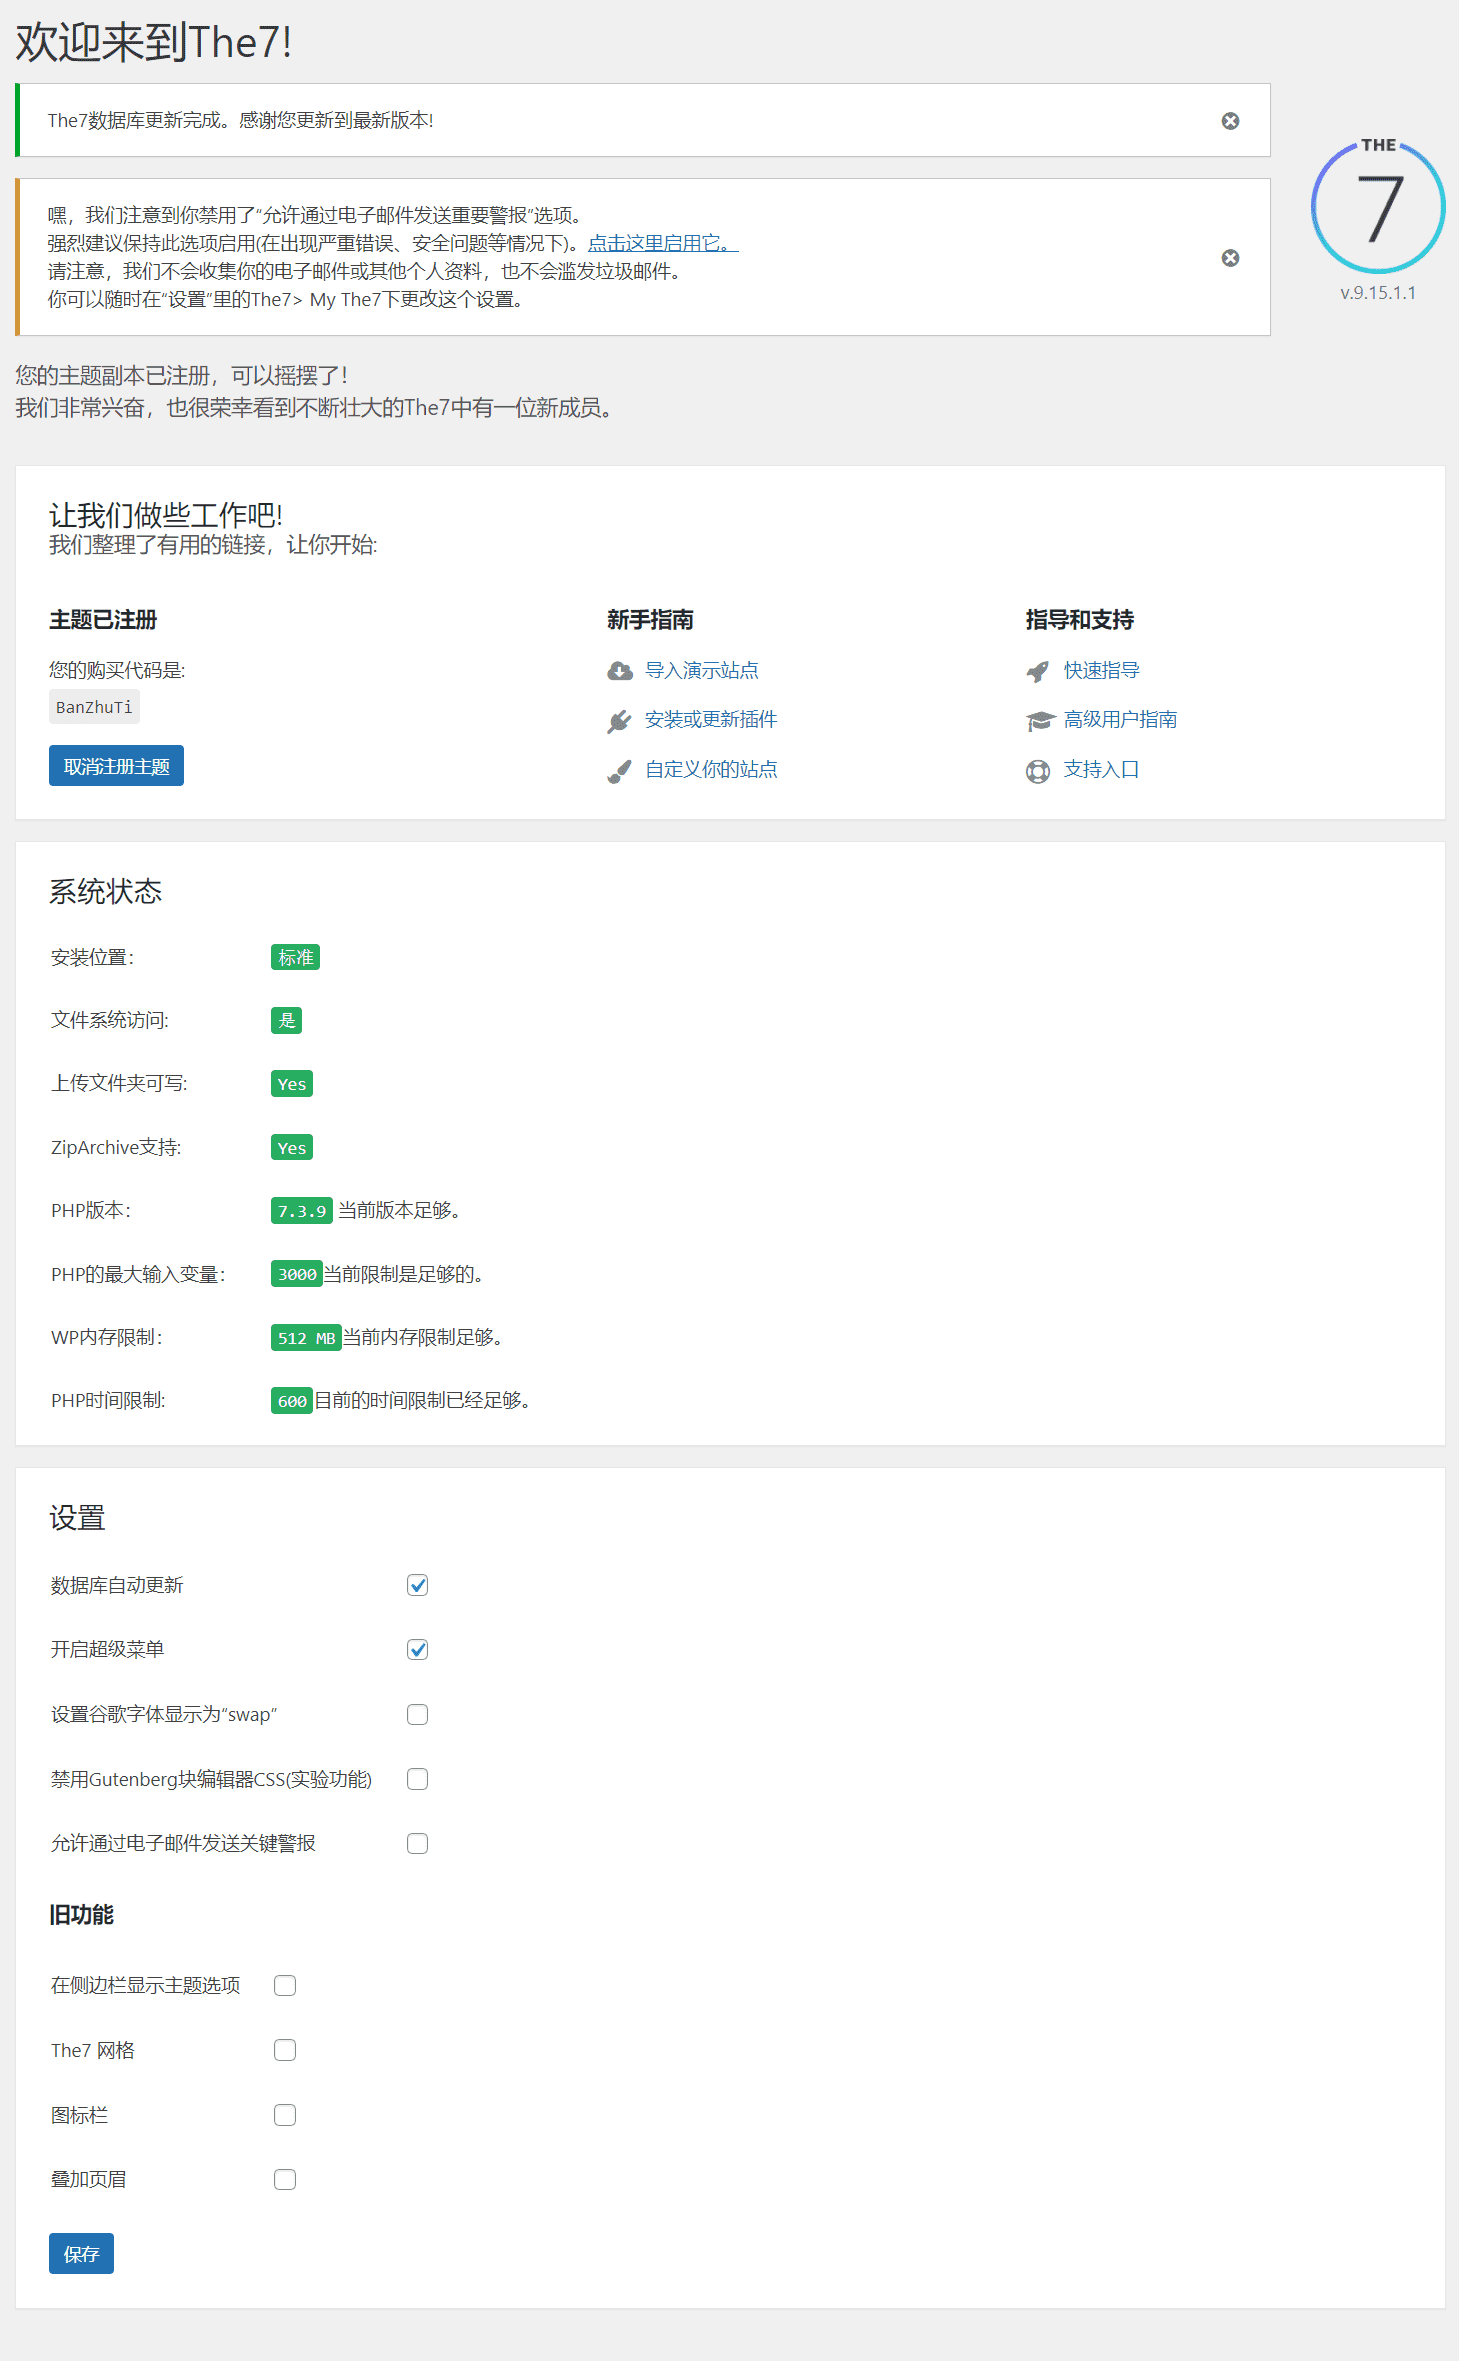Click the graduation cap icon beside 高级用户指南

[1040, 721]
